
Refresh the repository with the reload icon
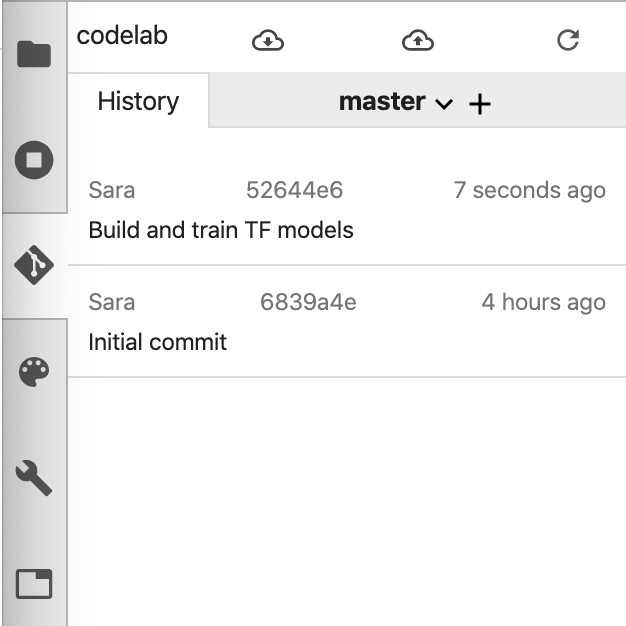567,40
